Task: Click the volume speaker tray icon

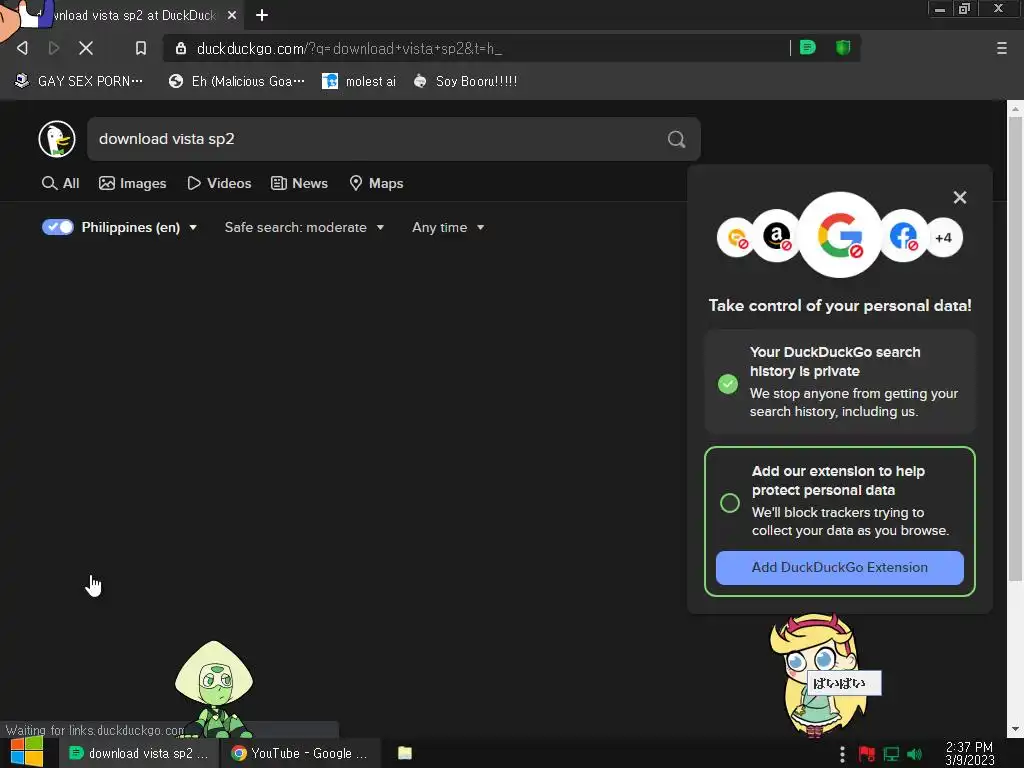Action: coord(914,754)
